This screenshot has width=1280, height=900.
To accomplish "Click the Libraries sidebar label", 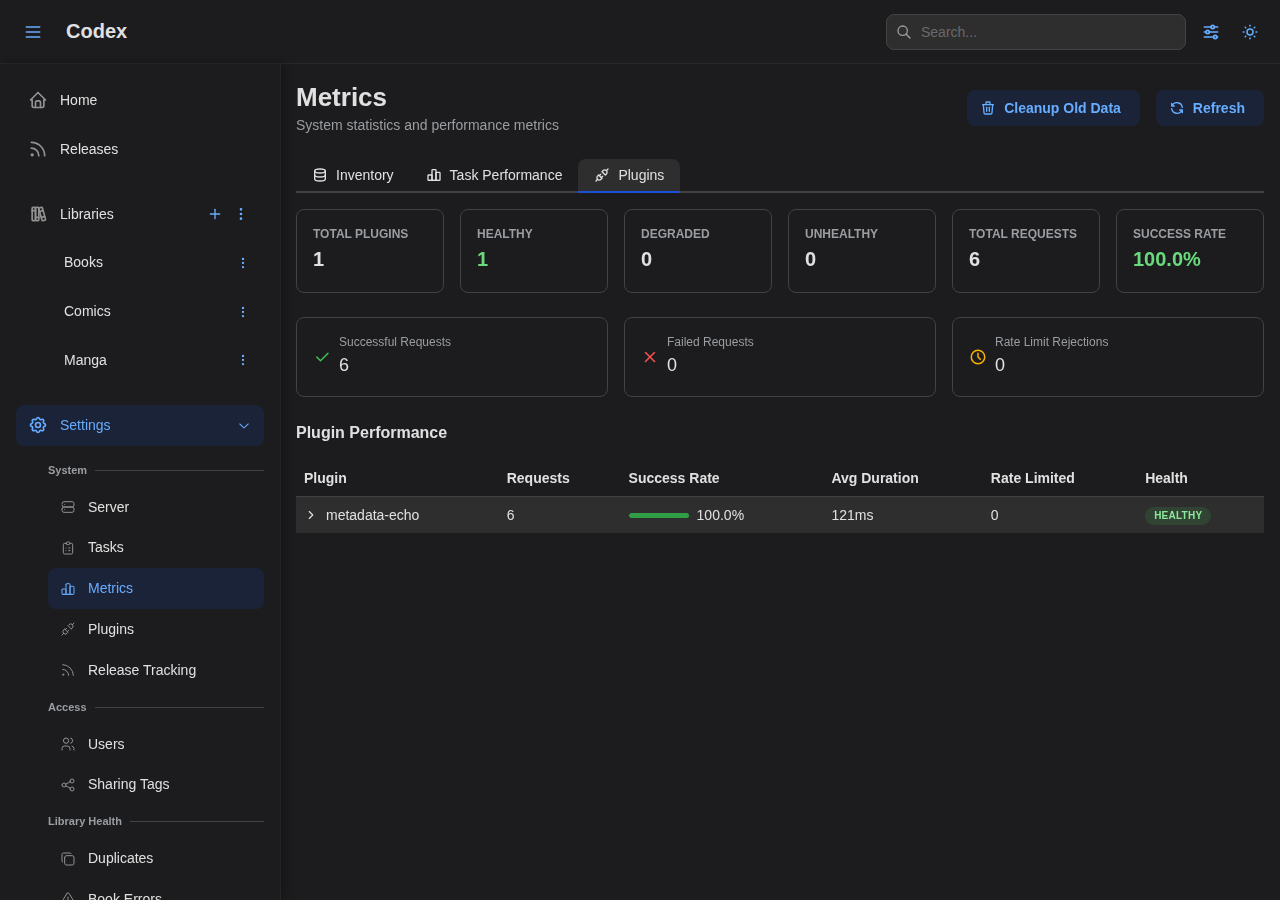I will [x=87, y=214].
